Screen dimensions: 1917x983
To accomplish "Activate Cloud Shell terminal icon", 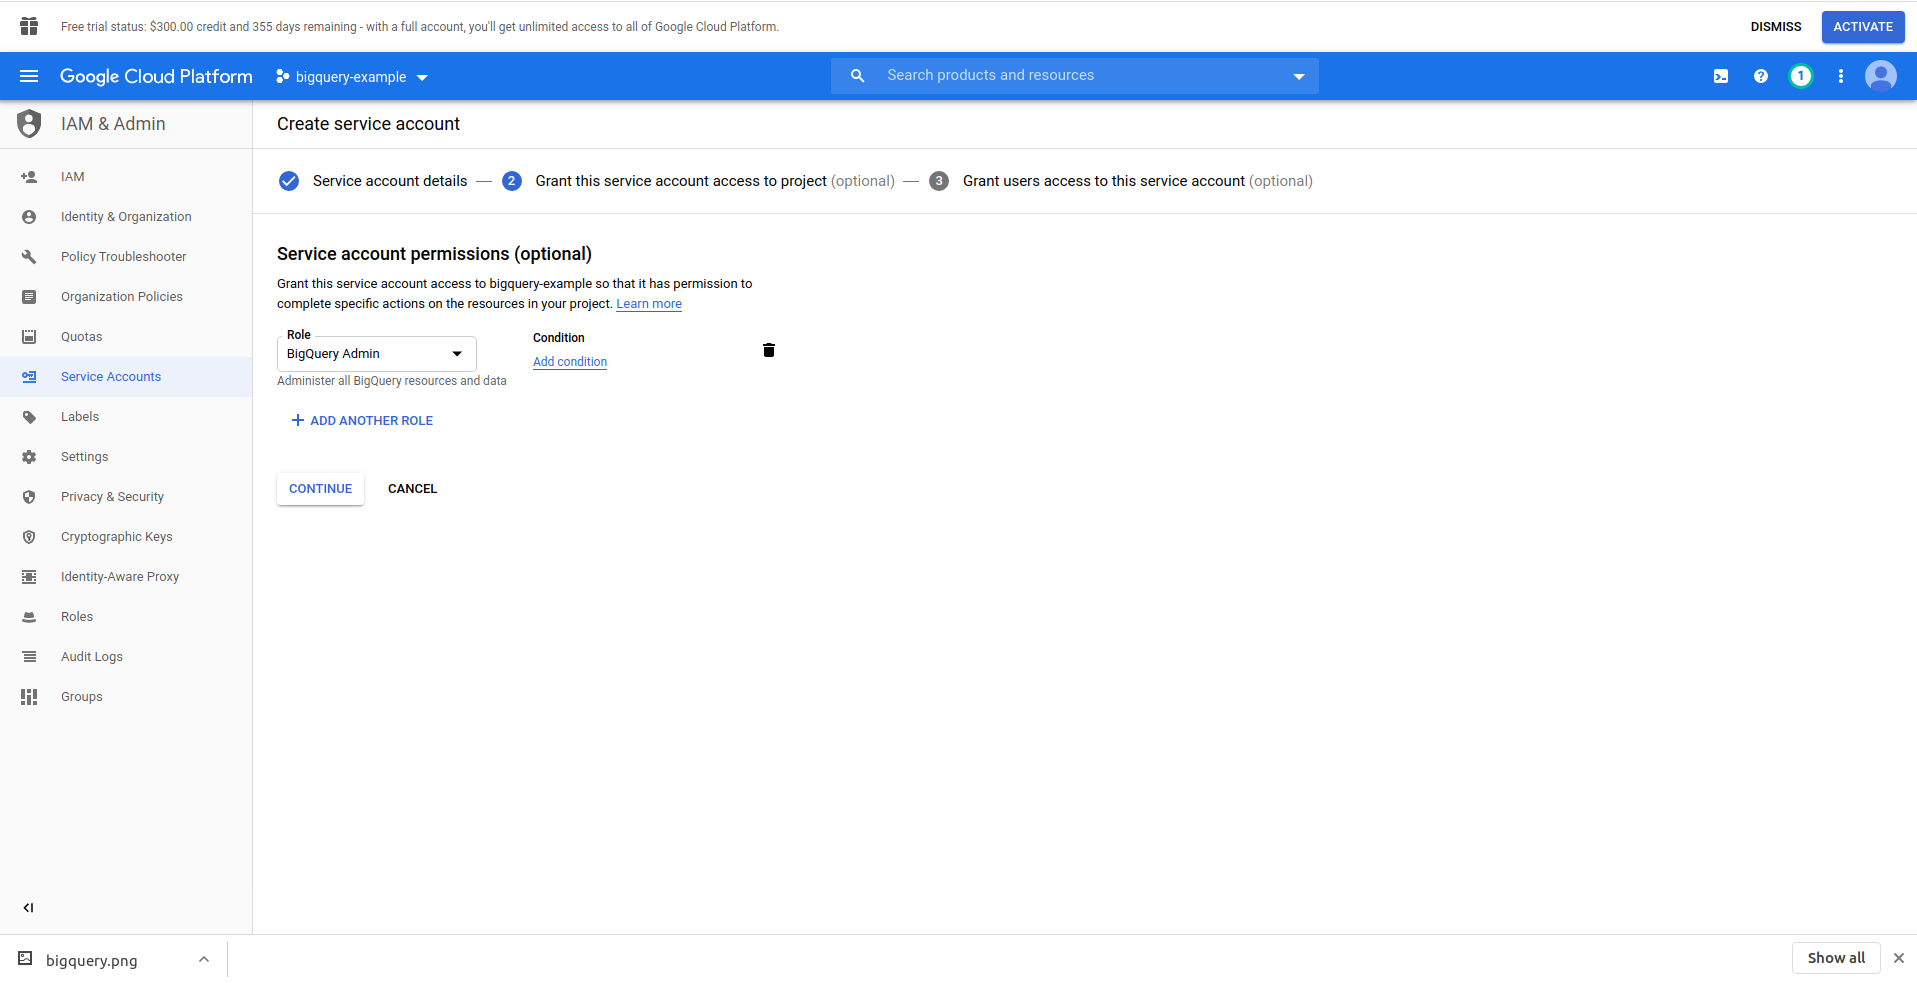I will tap(1721, 76).
